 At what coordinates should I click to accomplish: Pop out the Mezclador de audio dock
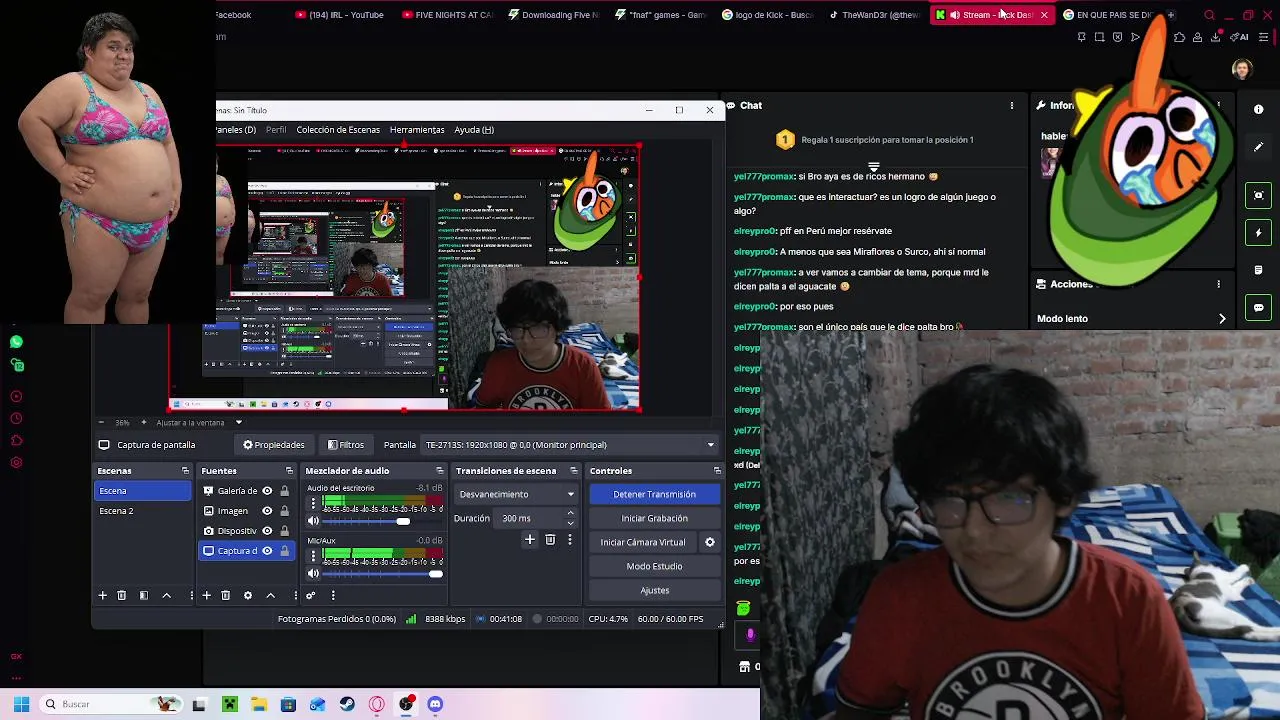440,471
